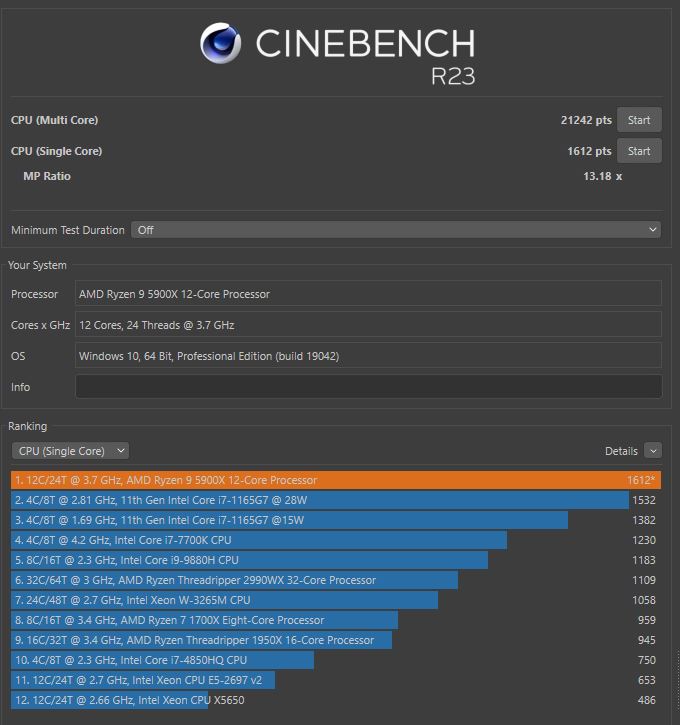This screenshot has width=680, height=725.
Task: Start the CPU (Single Core) test
Action: pos(639,151)
